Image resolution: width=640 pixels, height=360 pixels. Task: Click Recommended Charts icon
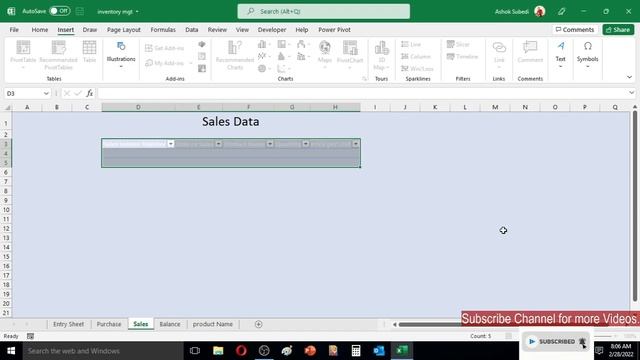pos(235,55)
